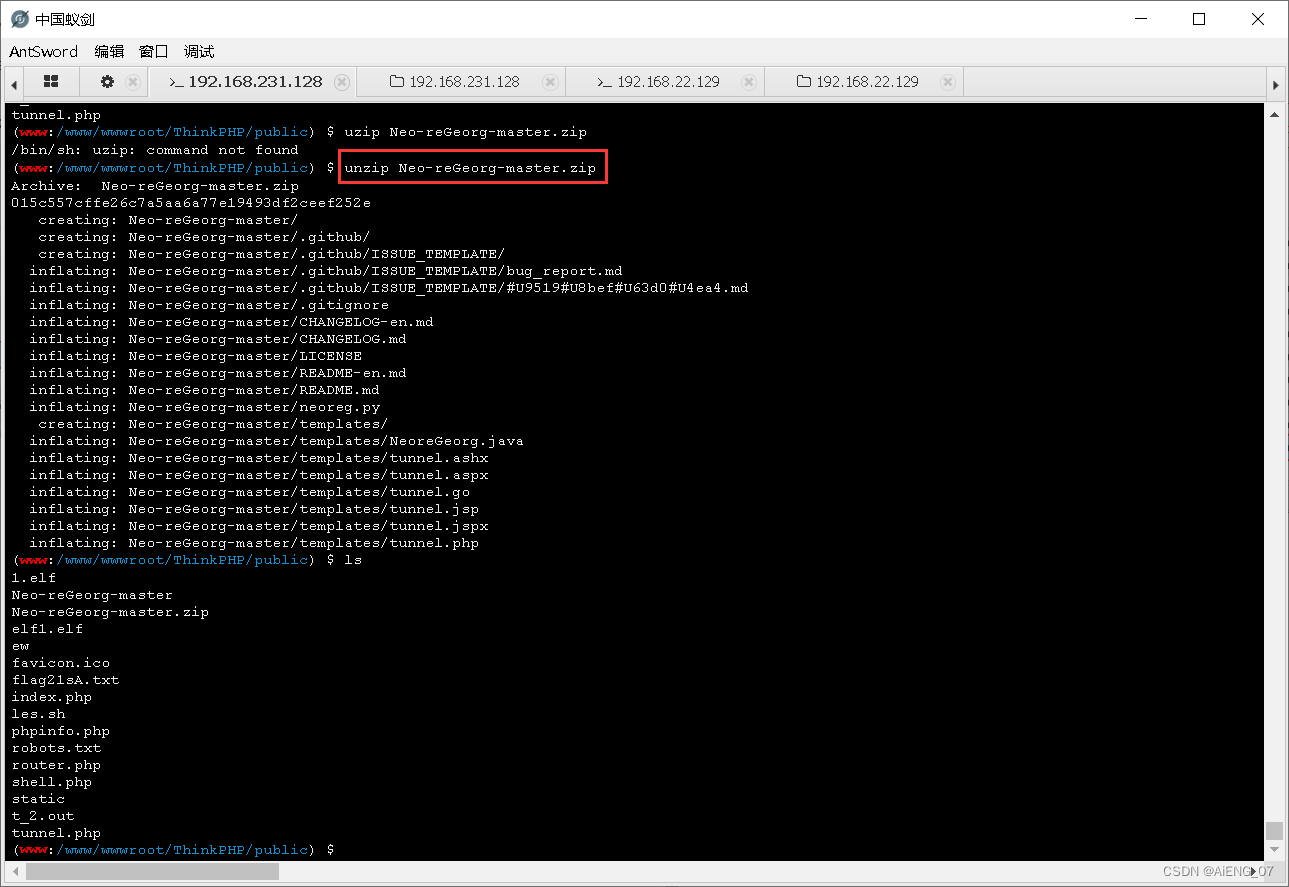The height and width of the screenshot is (887, 1289).
Task: Close the settings gear tab
Action: pyautogui.click(x=132, y=82)
